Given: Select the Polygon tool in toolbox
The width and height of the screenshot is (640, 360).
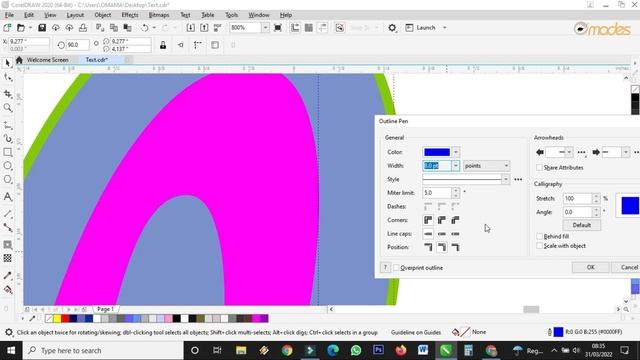Looking at the screenshot, I should pyautogui.click(x=7, y=179).
